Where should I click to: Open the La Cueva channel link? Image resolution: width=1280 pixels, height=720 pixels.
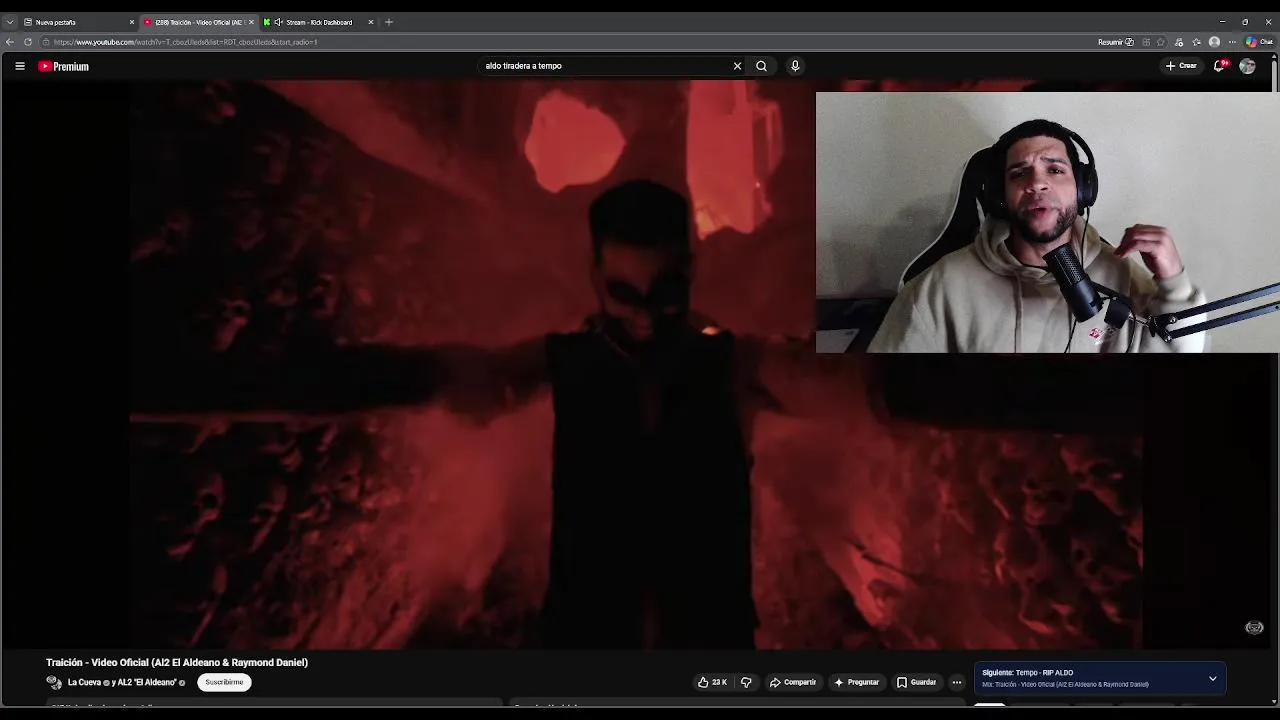[84, 682]
